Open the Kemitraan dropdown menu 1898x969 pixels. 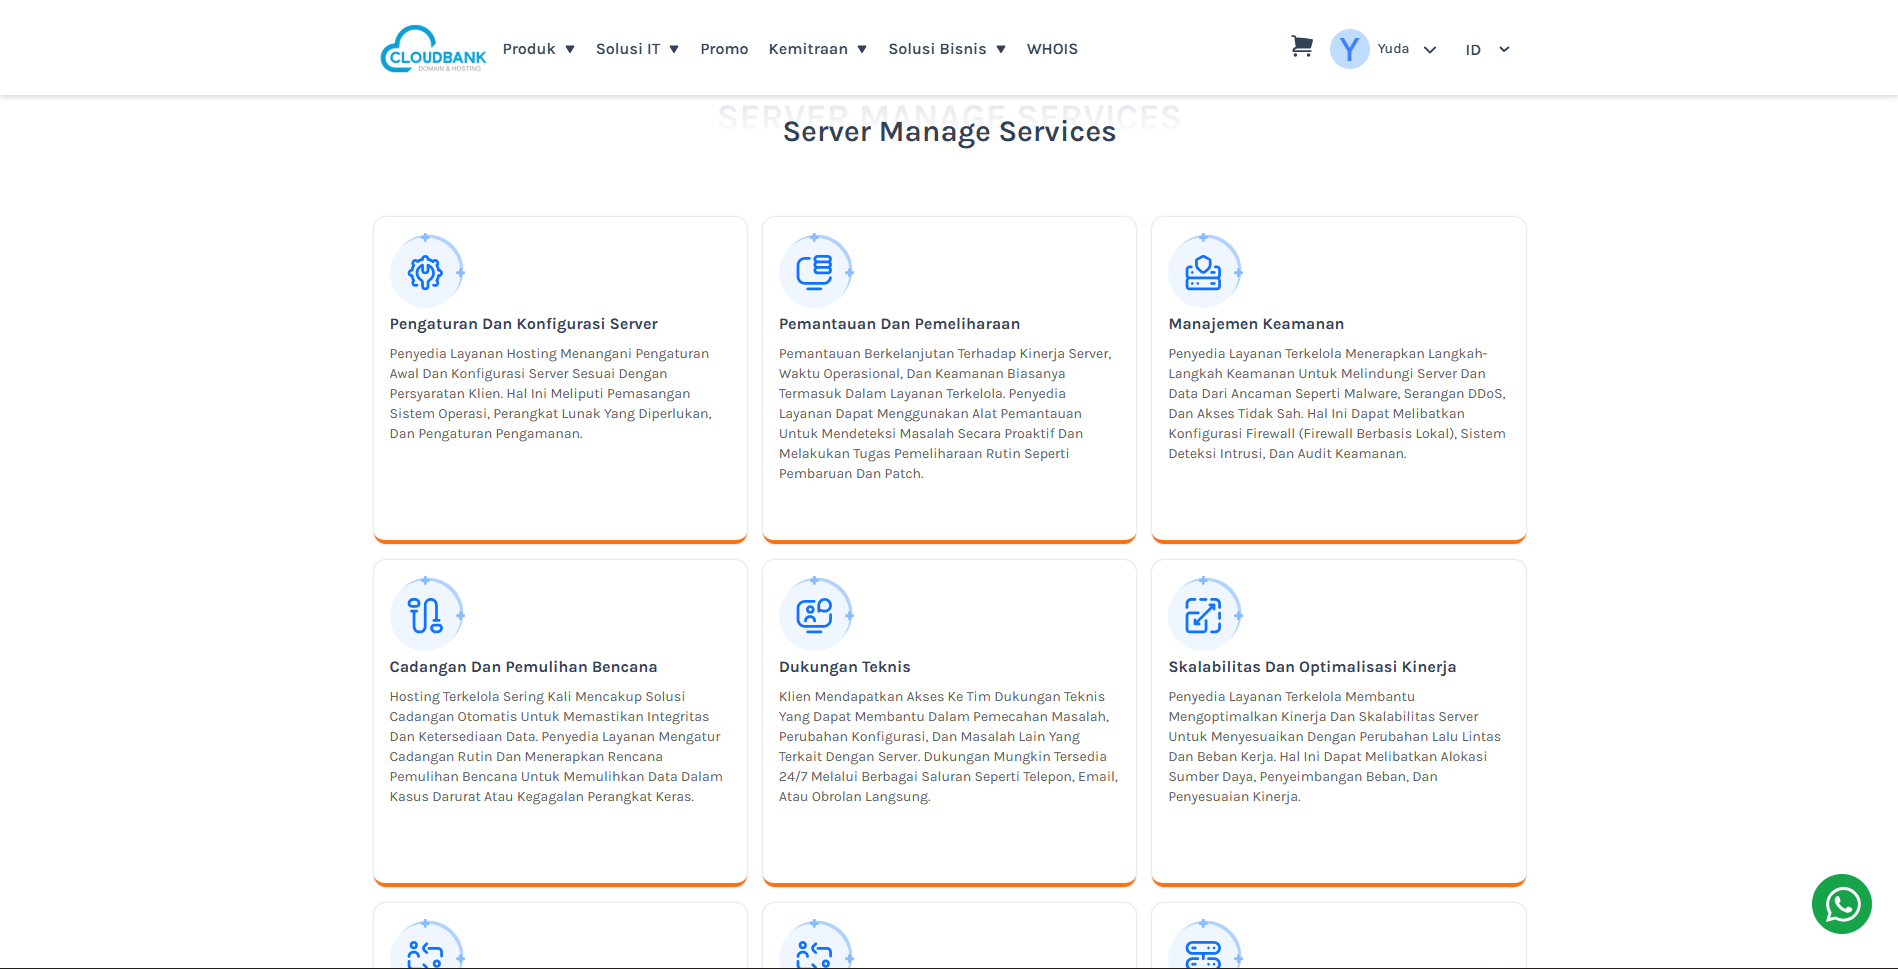817,49
